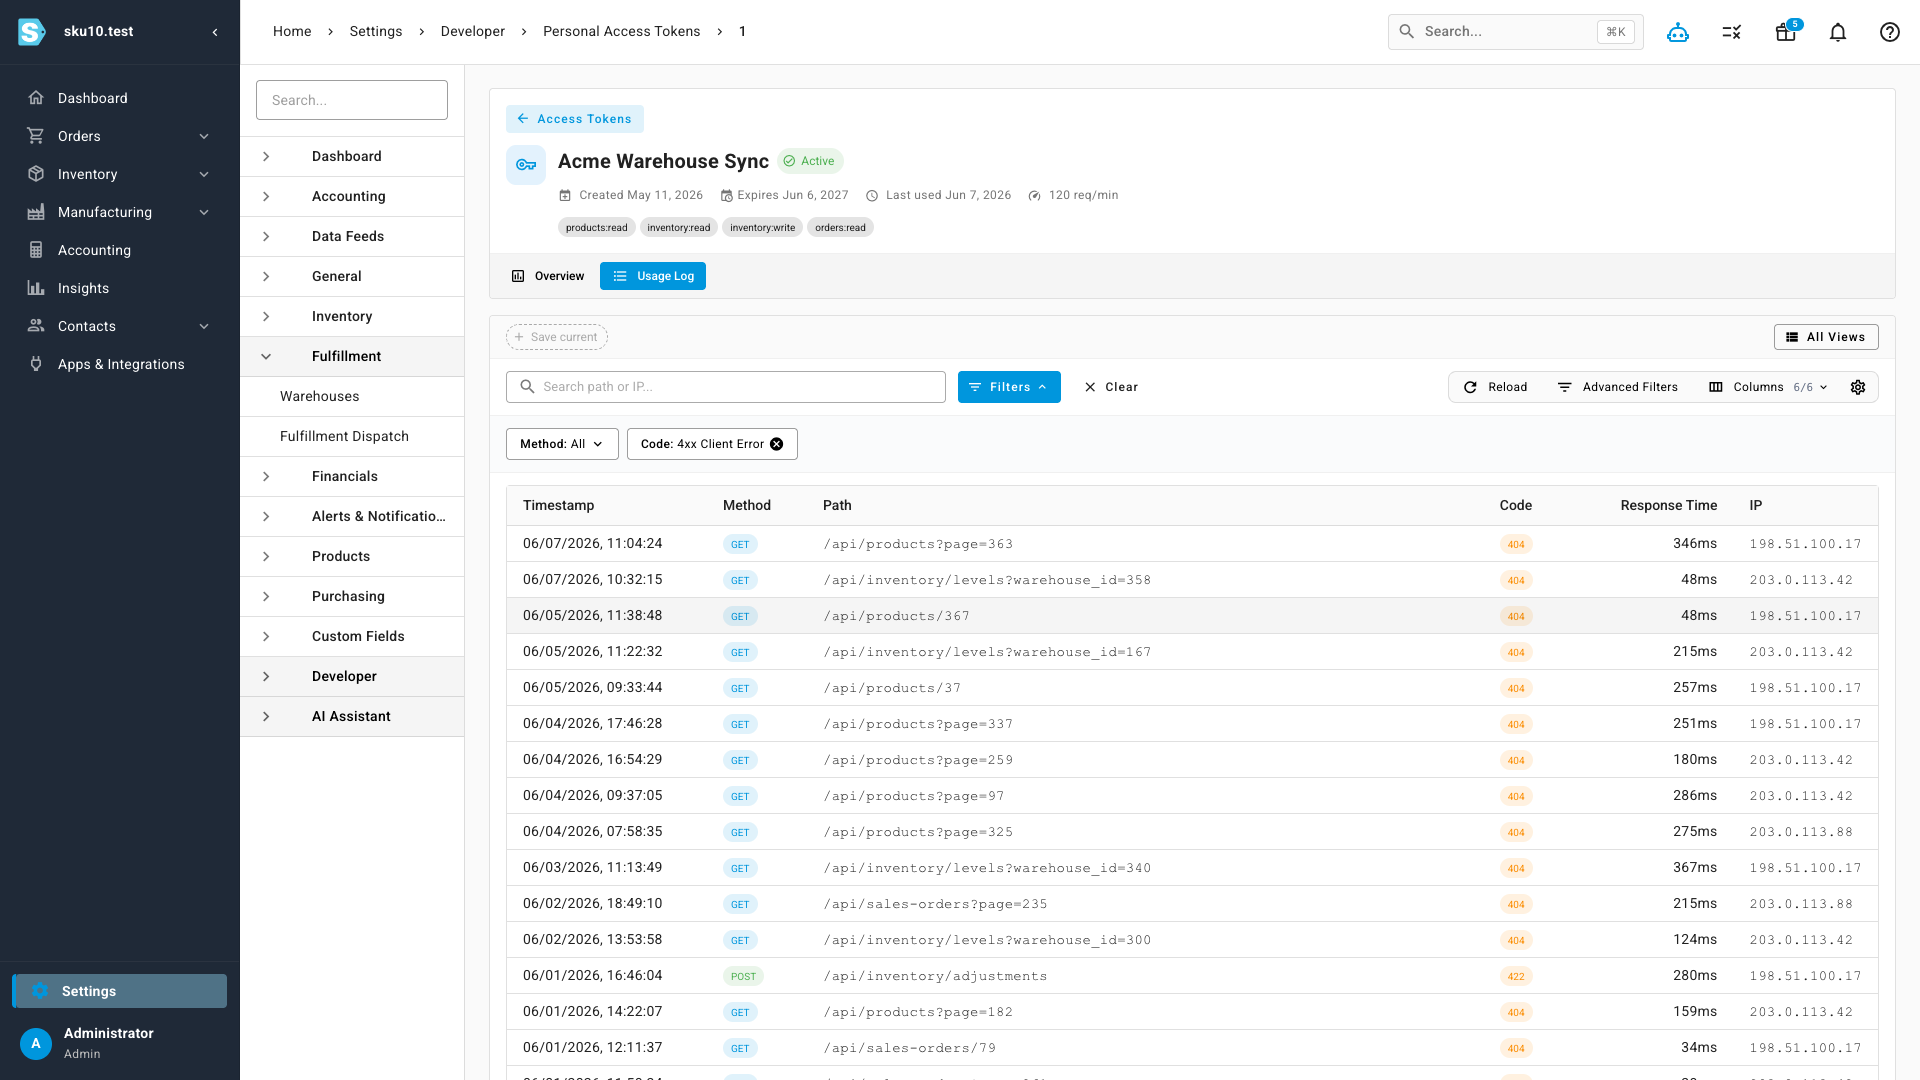Go back to Access Tokens
This screenshot has height=1080, width=1920.
point(575,119)
